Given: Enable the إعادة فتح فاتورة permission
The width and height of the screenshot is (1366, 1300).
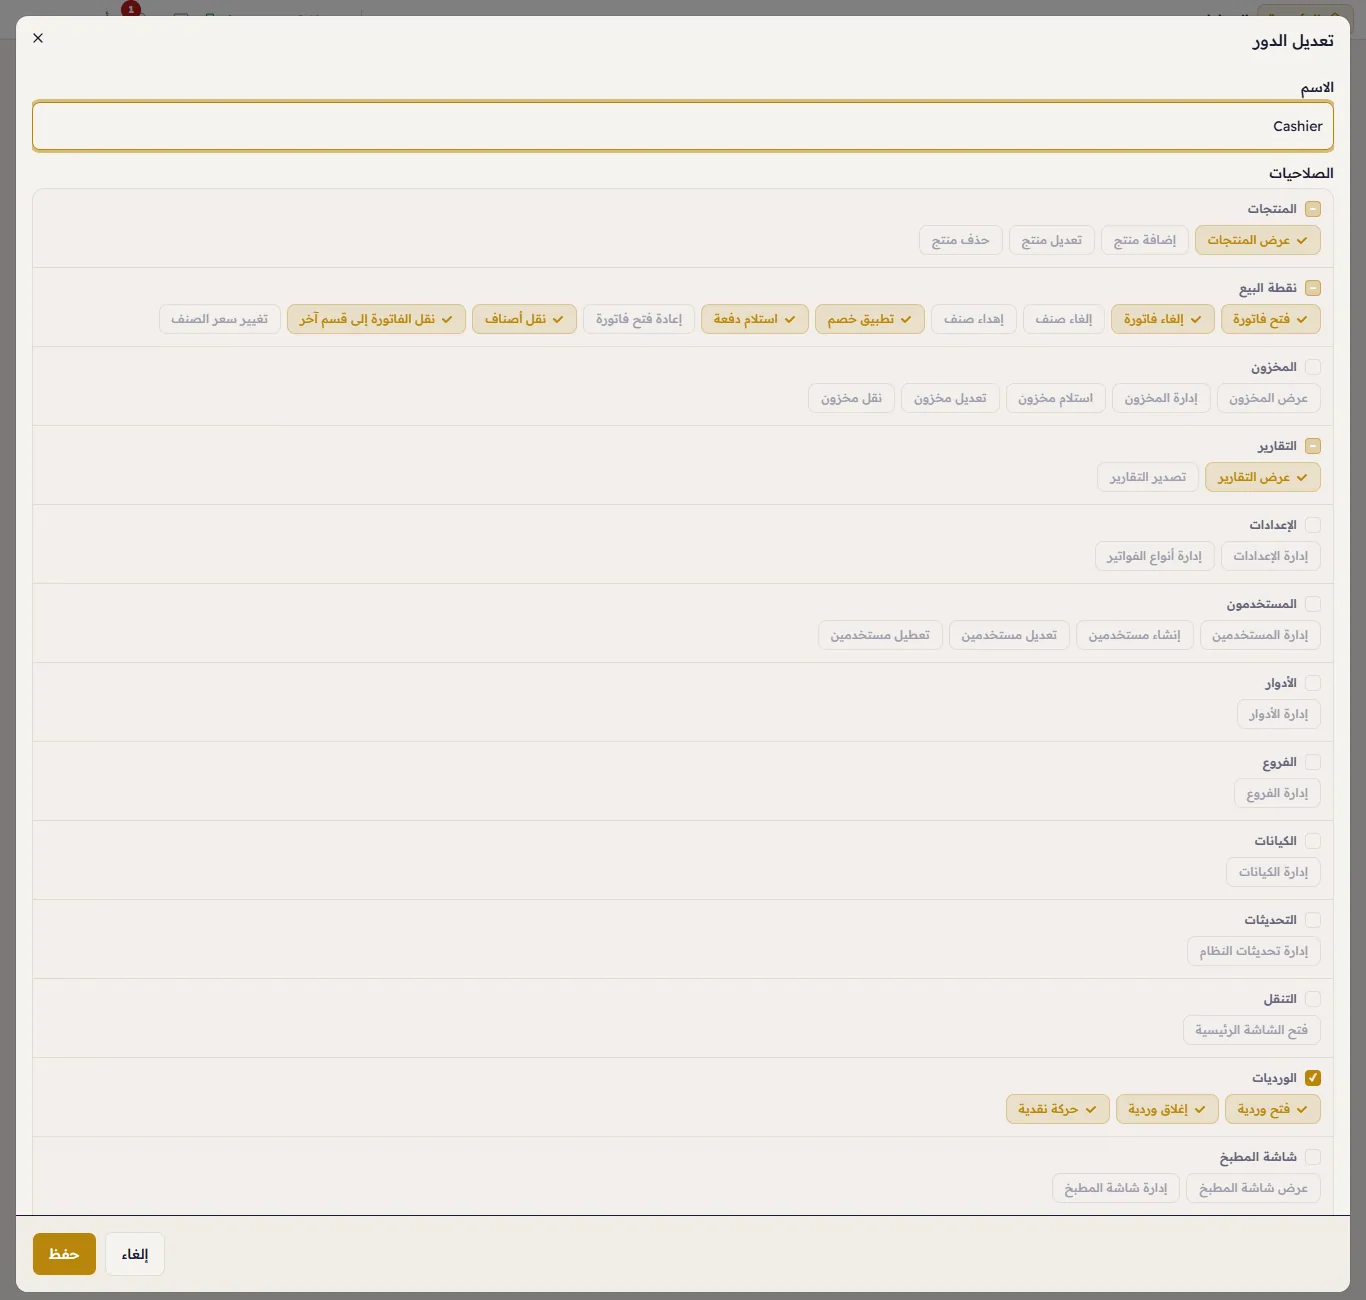Looking at the screenshot, I should click(x=639, y=319).
